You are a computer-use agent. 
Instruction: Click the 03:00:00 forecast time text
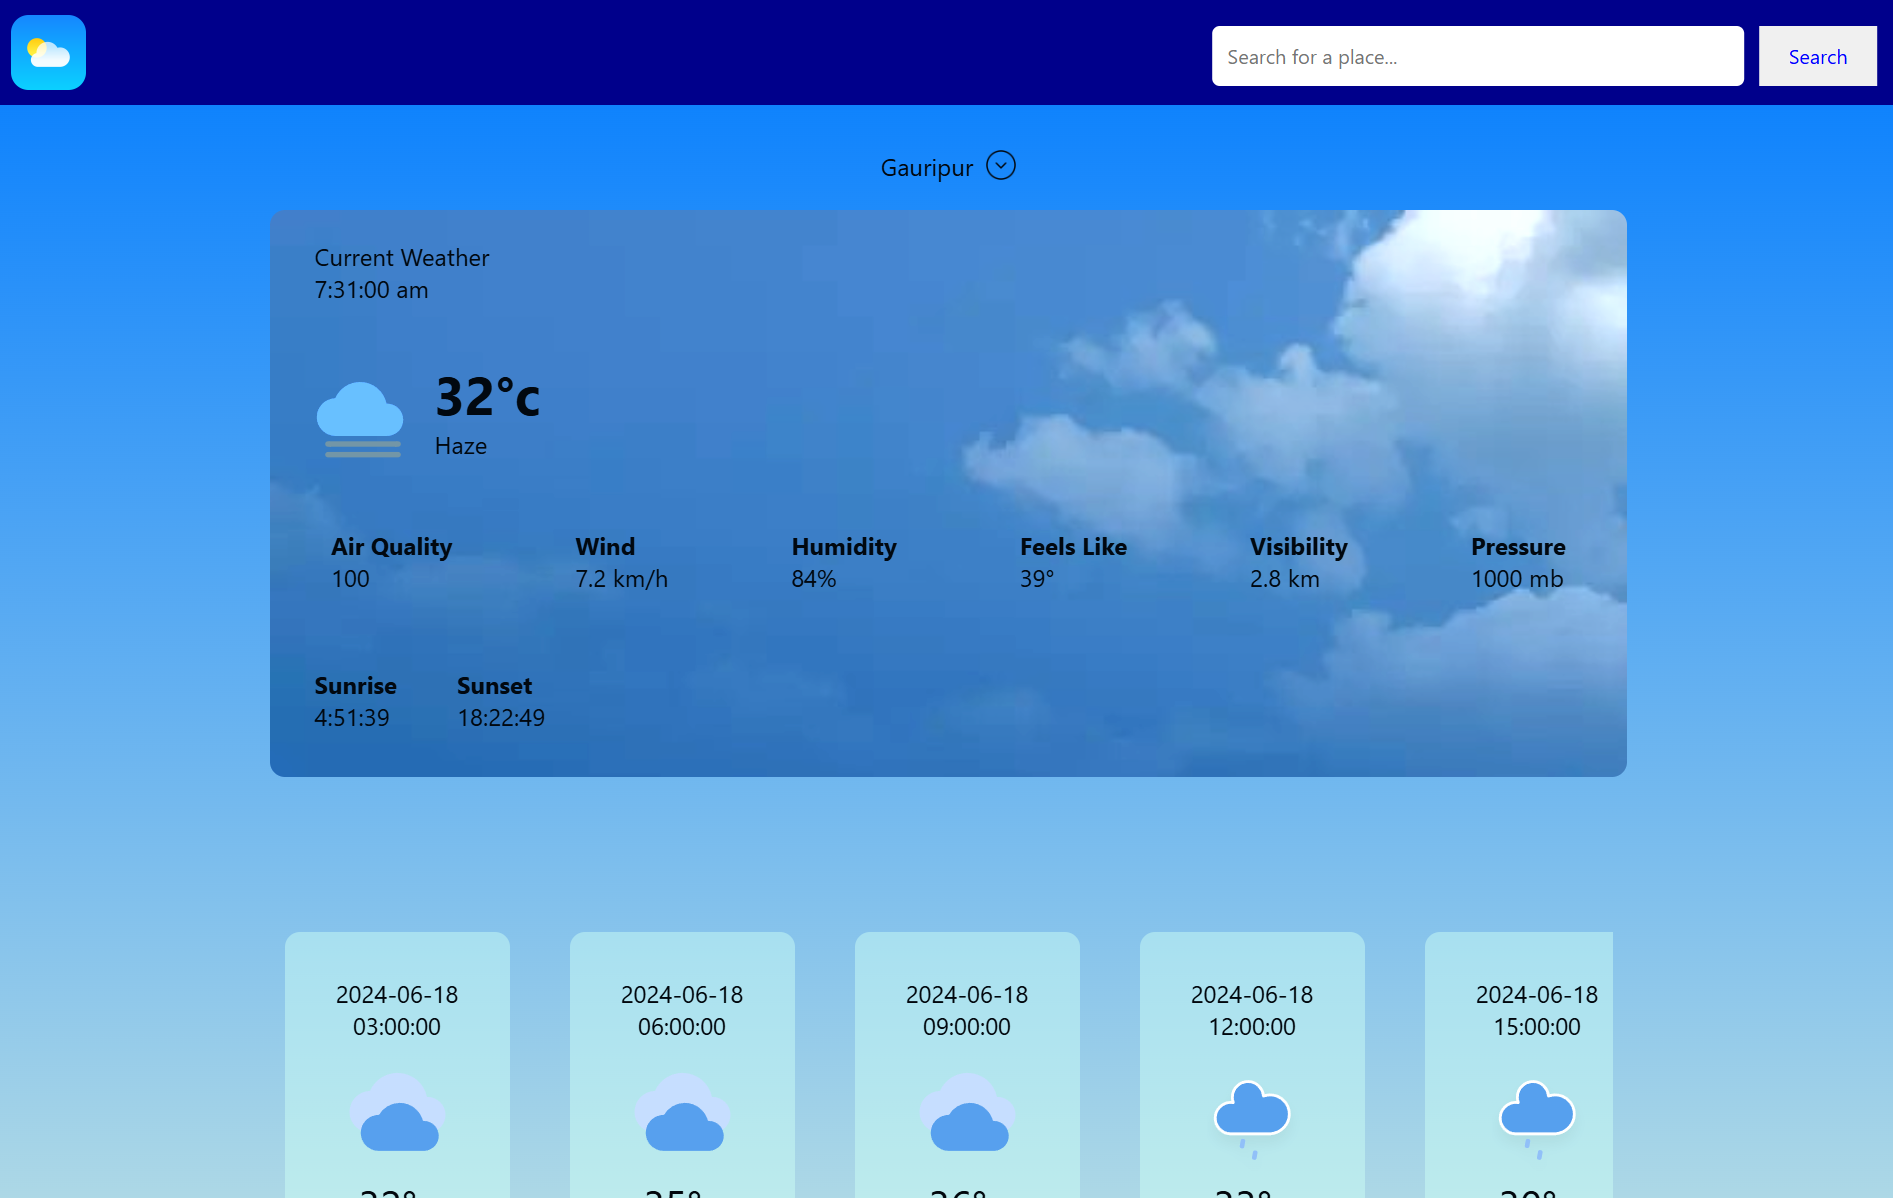pyautogui.click(x=397, y=1027)
